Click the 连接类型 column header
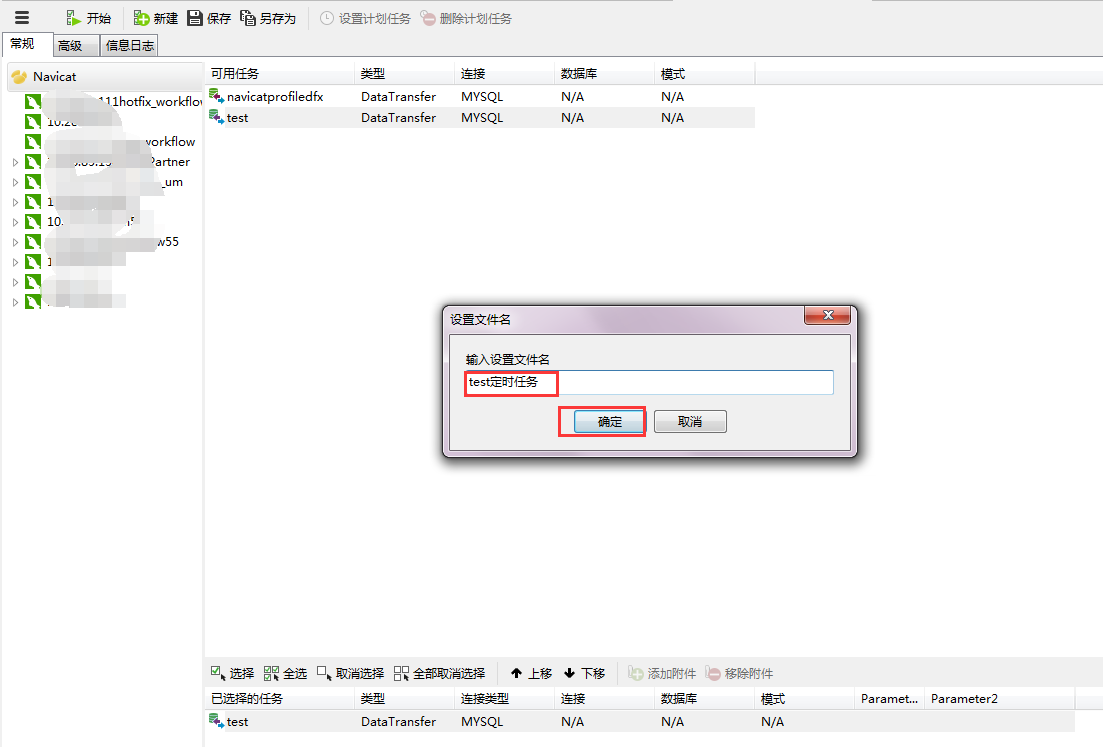Viewport: 1103px width, 747px height. 504,698
